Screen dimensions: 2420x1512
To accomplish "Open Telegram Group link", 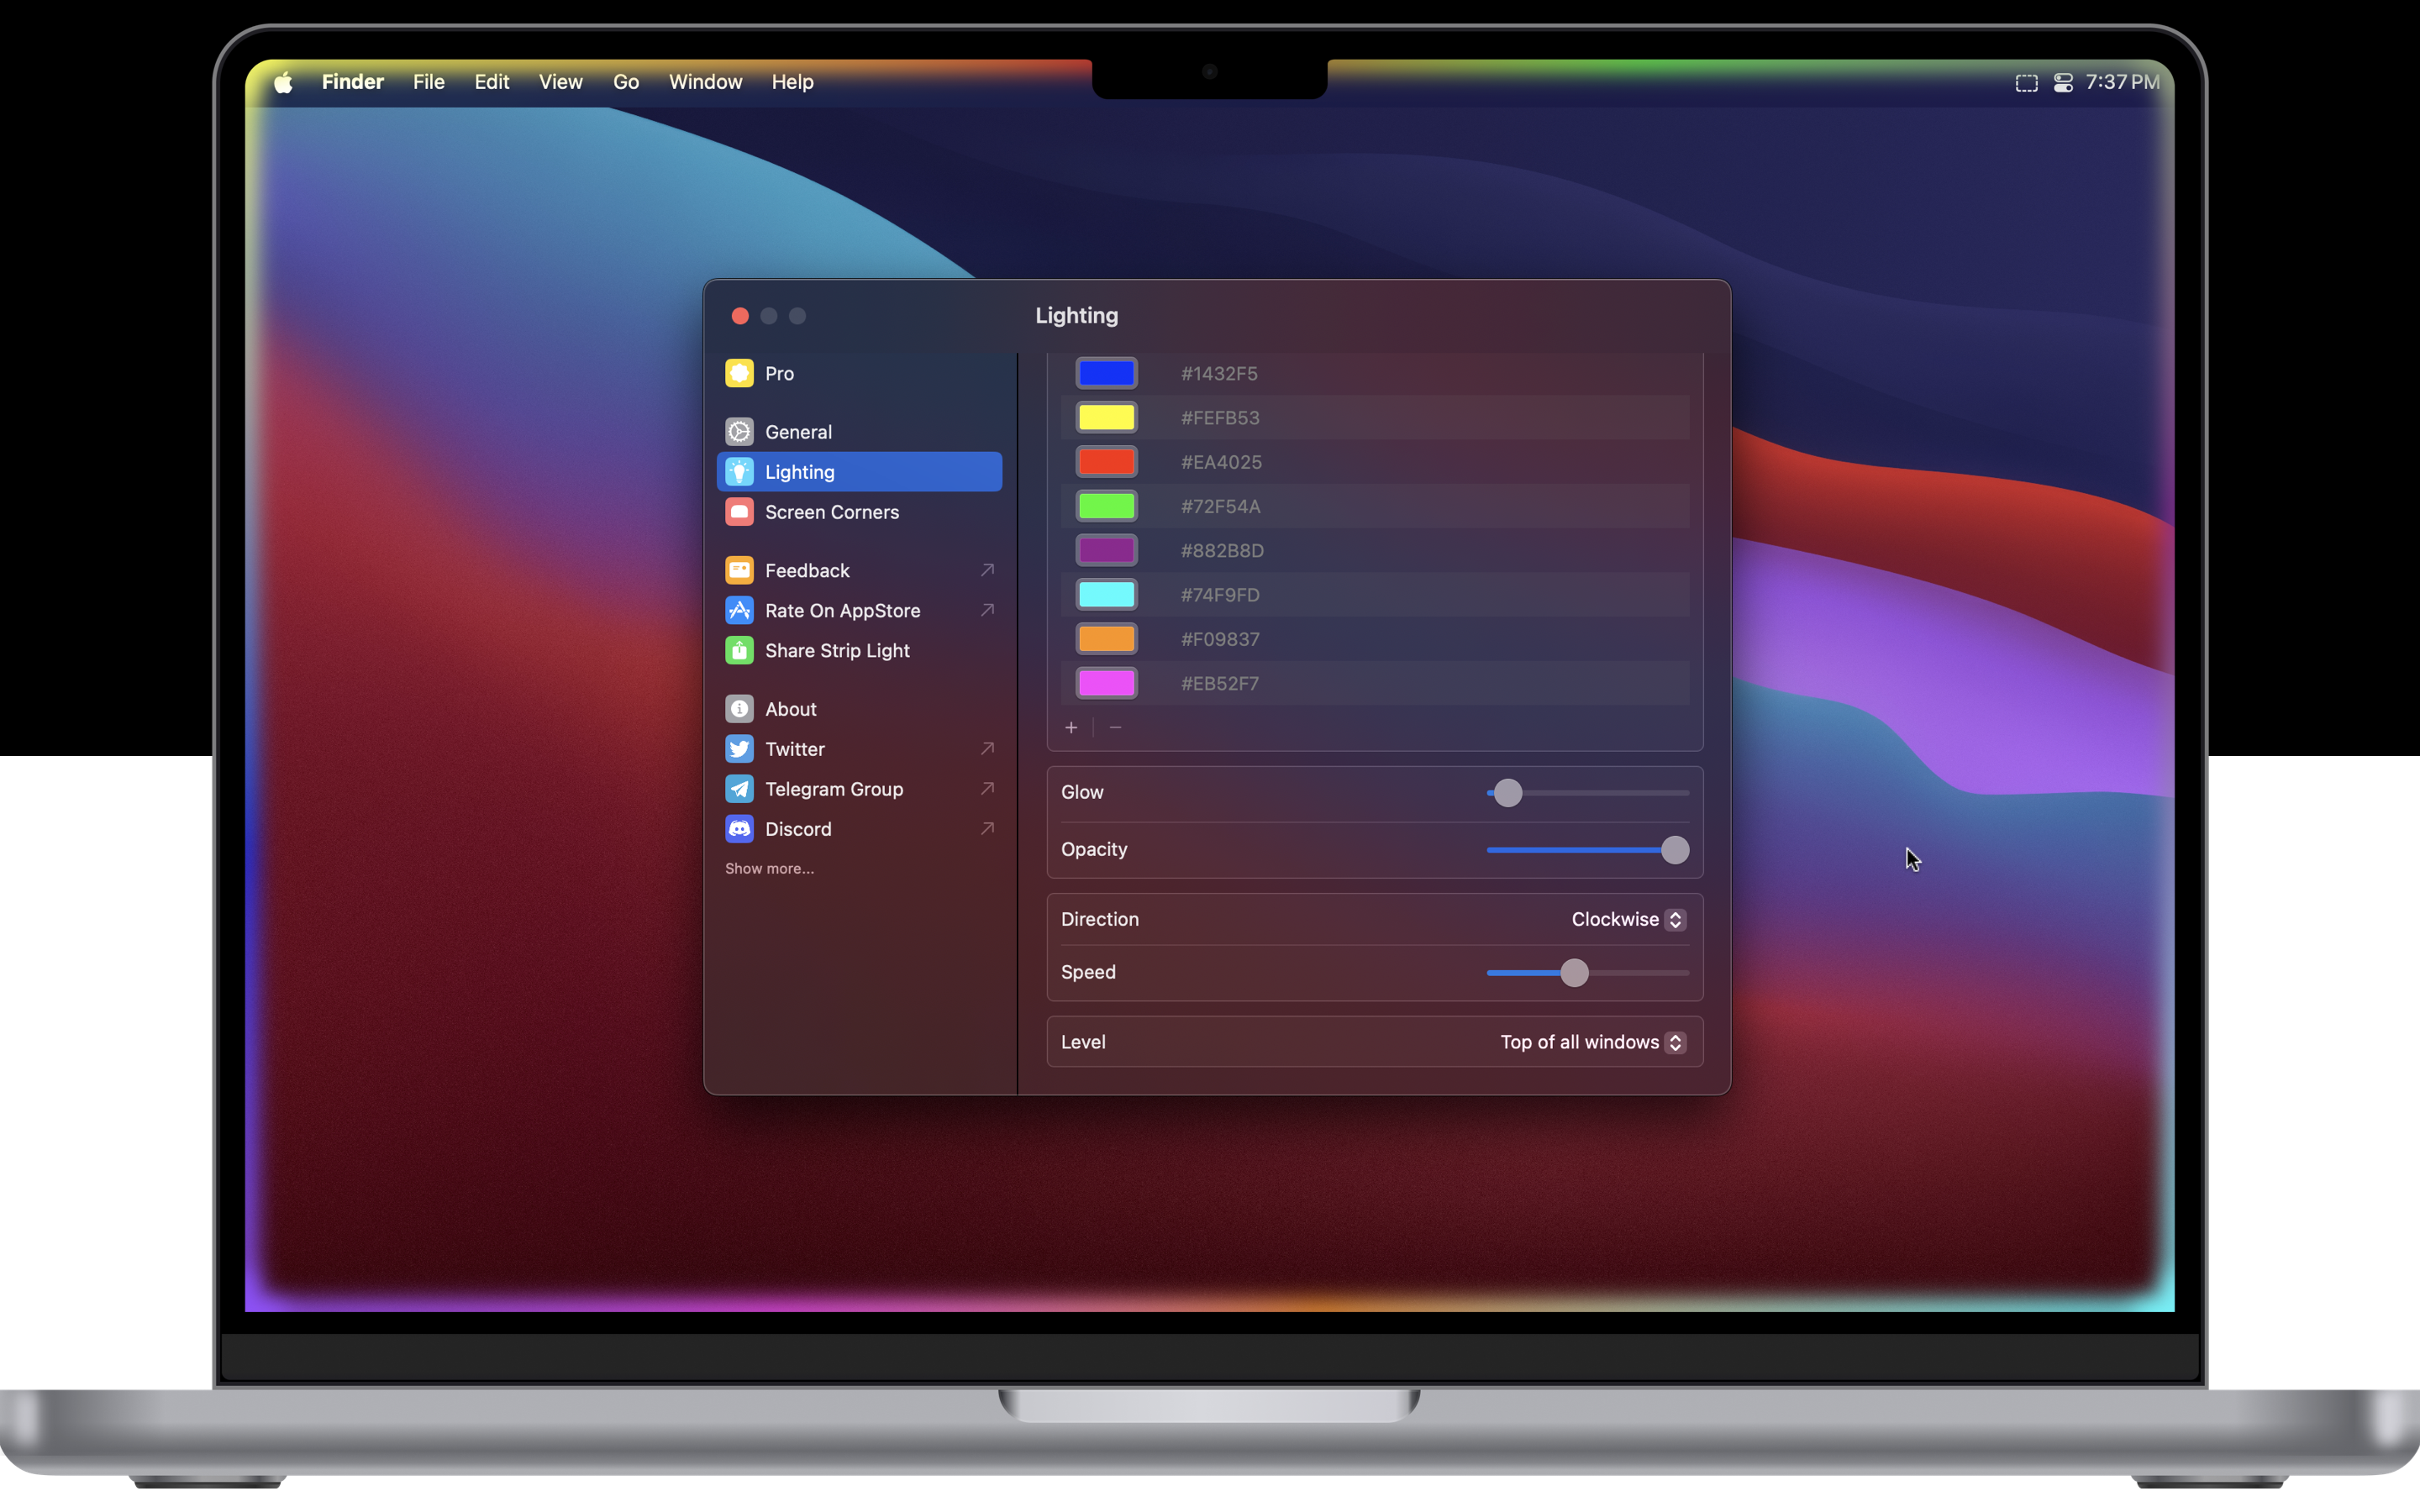I will point(859,789).
